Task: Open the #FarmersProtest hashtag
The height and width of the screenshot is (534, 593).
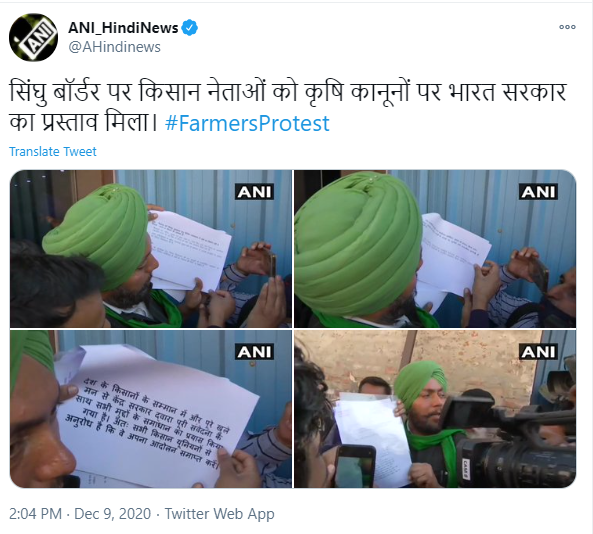Action: tap(247, 123)
